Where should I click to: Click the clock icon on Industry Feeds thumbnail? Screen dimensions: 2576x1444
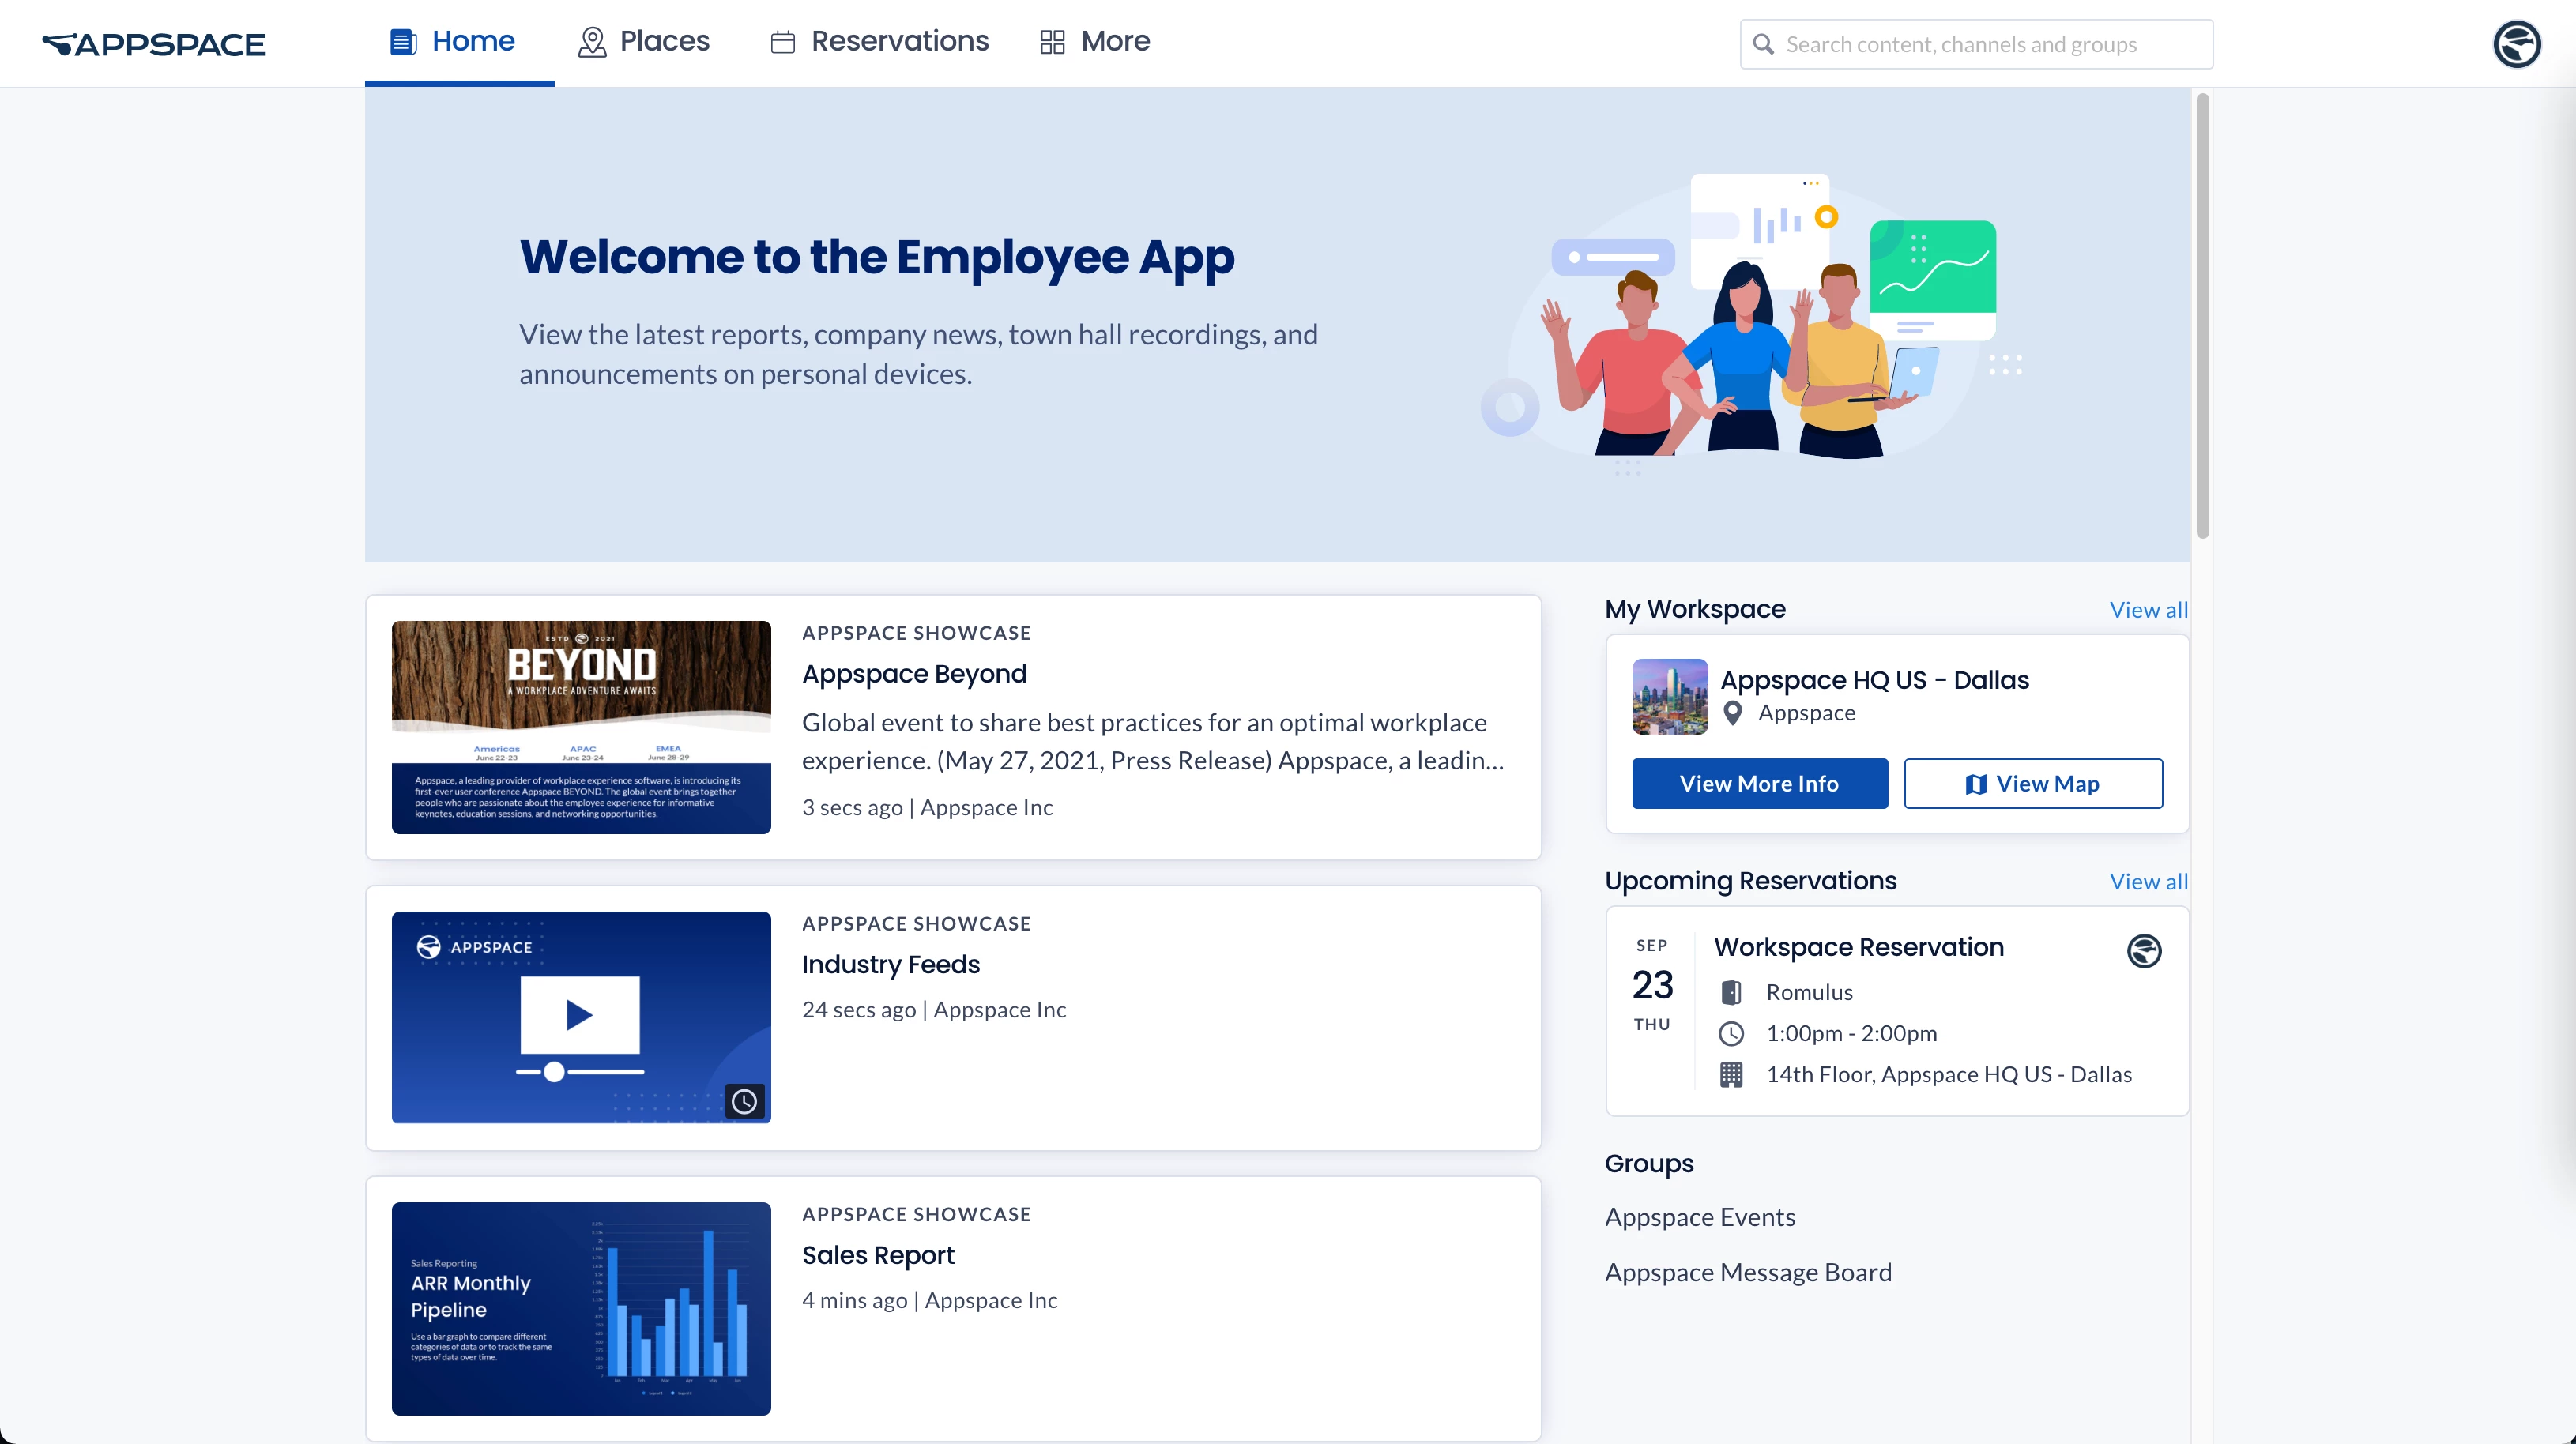[x=744, y=1101]
